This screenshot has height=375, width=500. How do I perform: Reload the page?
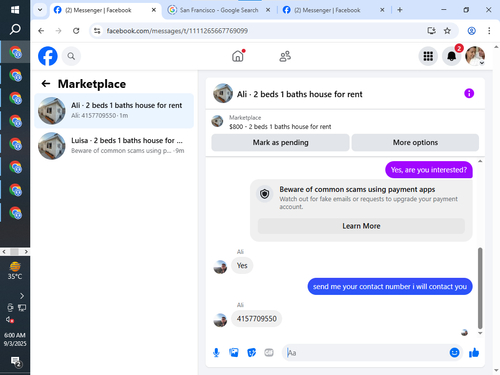[x=76, y=31]
